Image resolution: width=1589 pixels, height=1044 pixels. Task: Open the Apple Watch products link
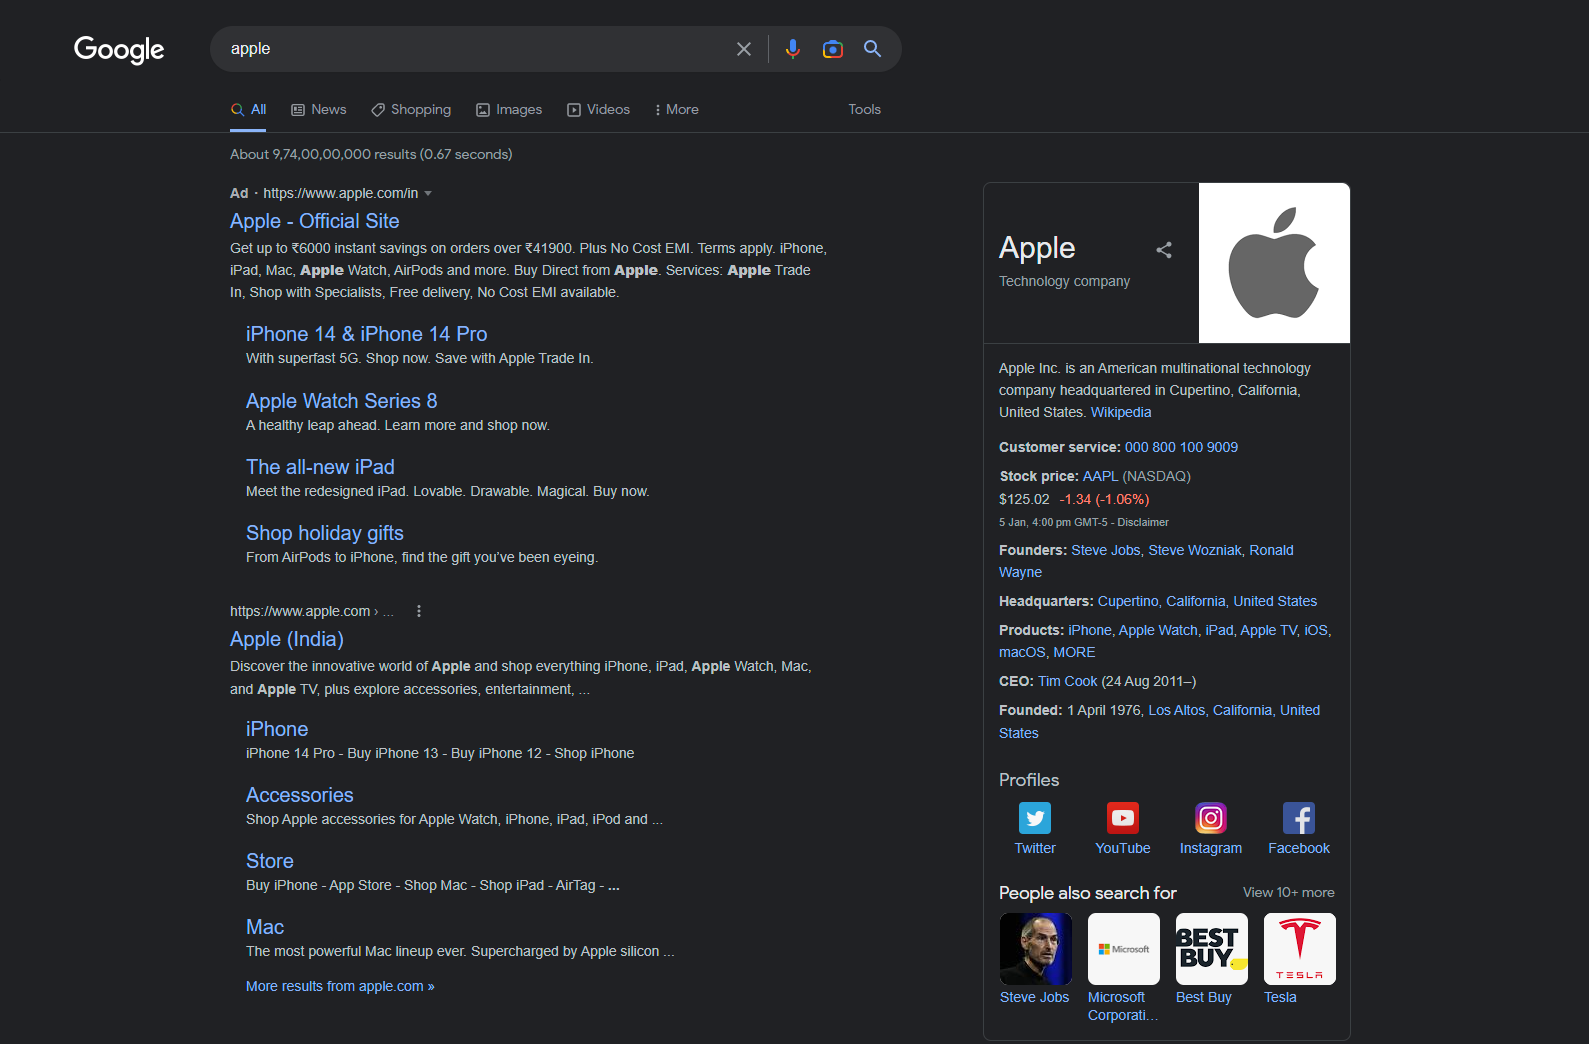[1158, 630]
